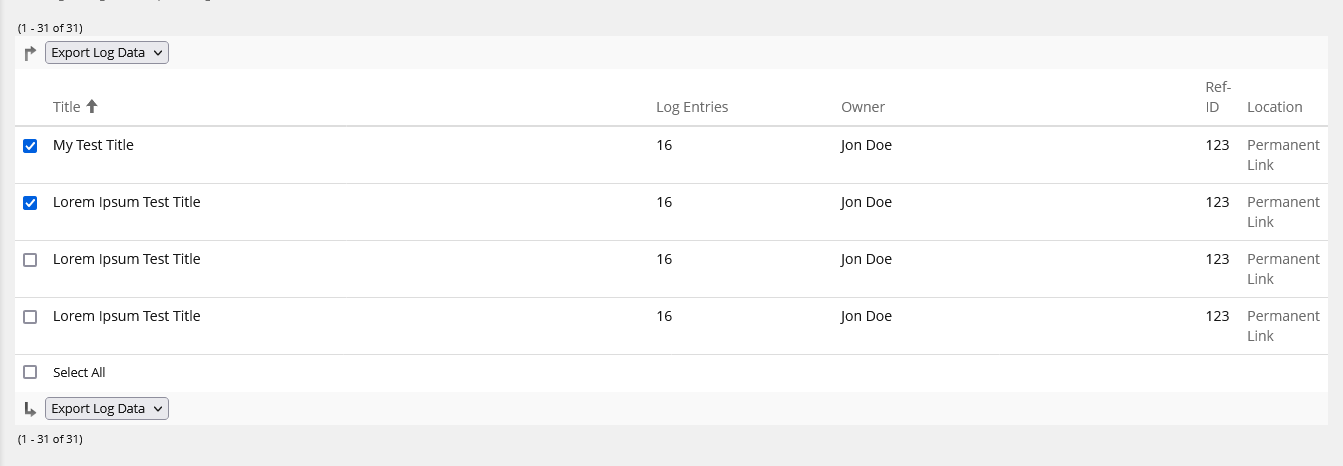
Task: Check the fourth row's Lorem Ipsum checkbox
Action: (30, 317)
